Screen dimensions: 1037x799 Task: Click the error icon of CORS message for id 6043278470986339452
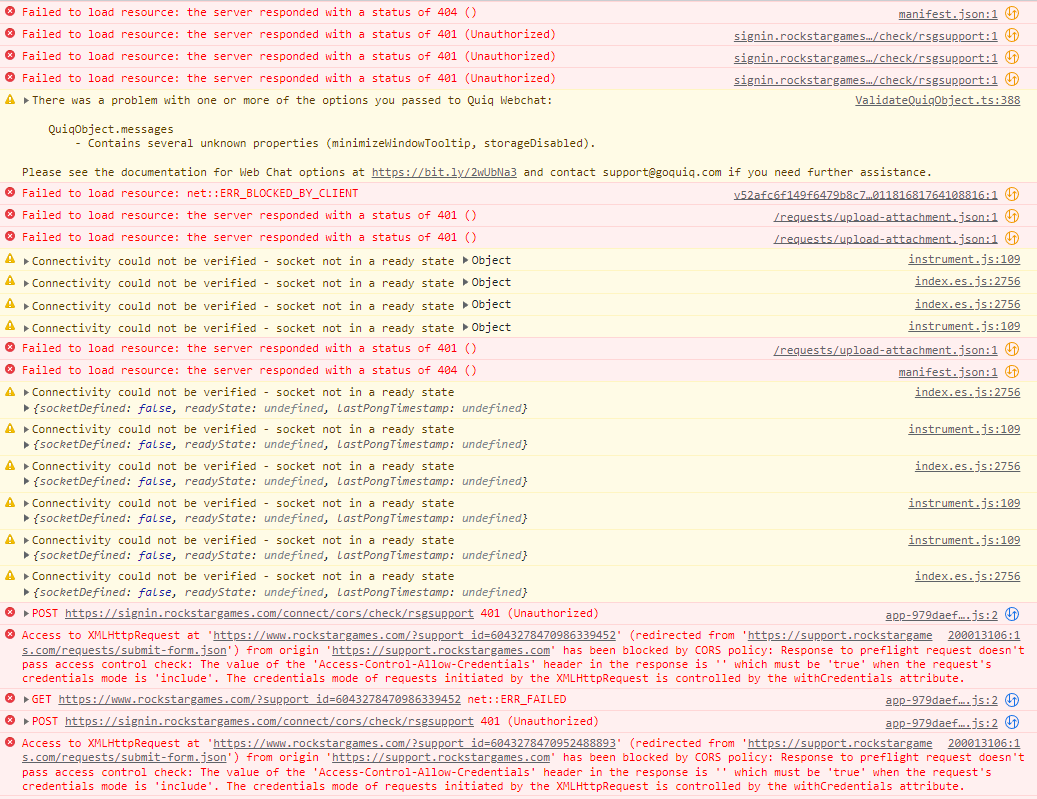click(10, 634)
